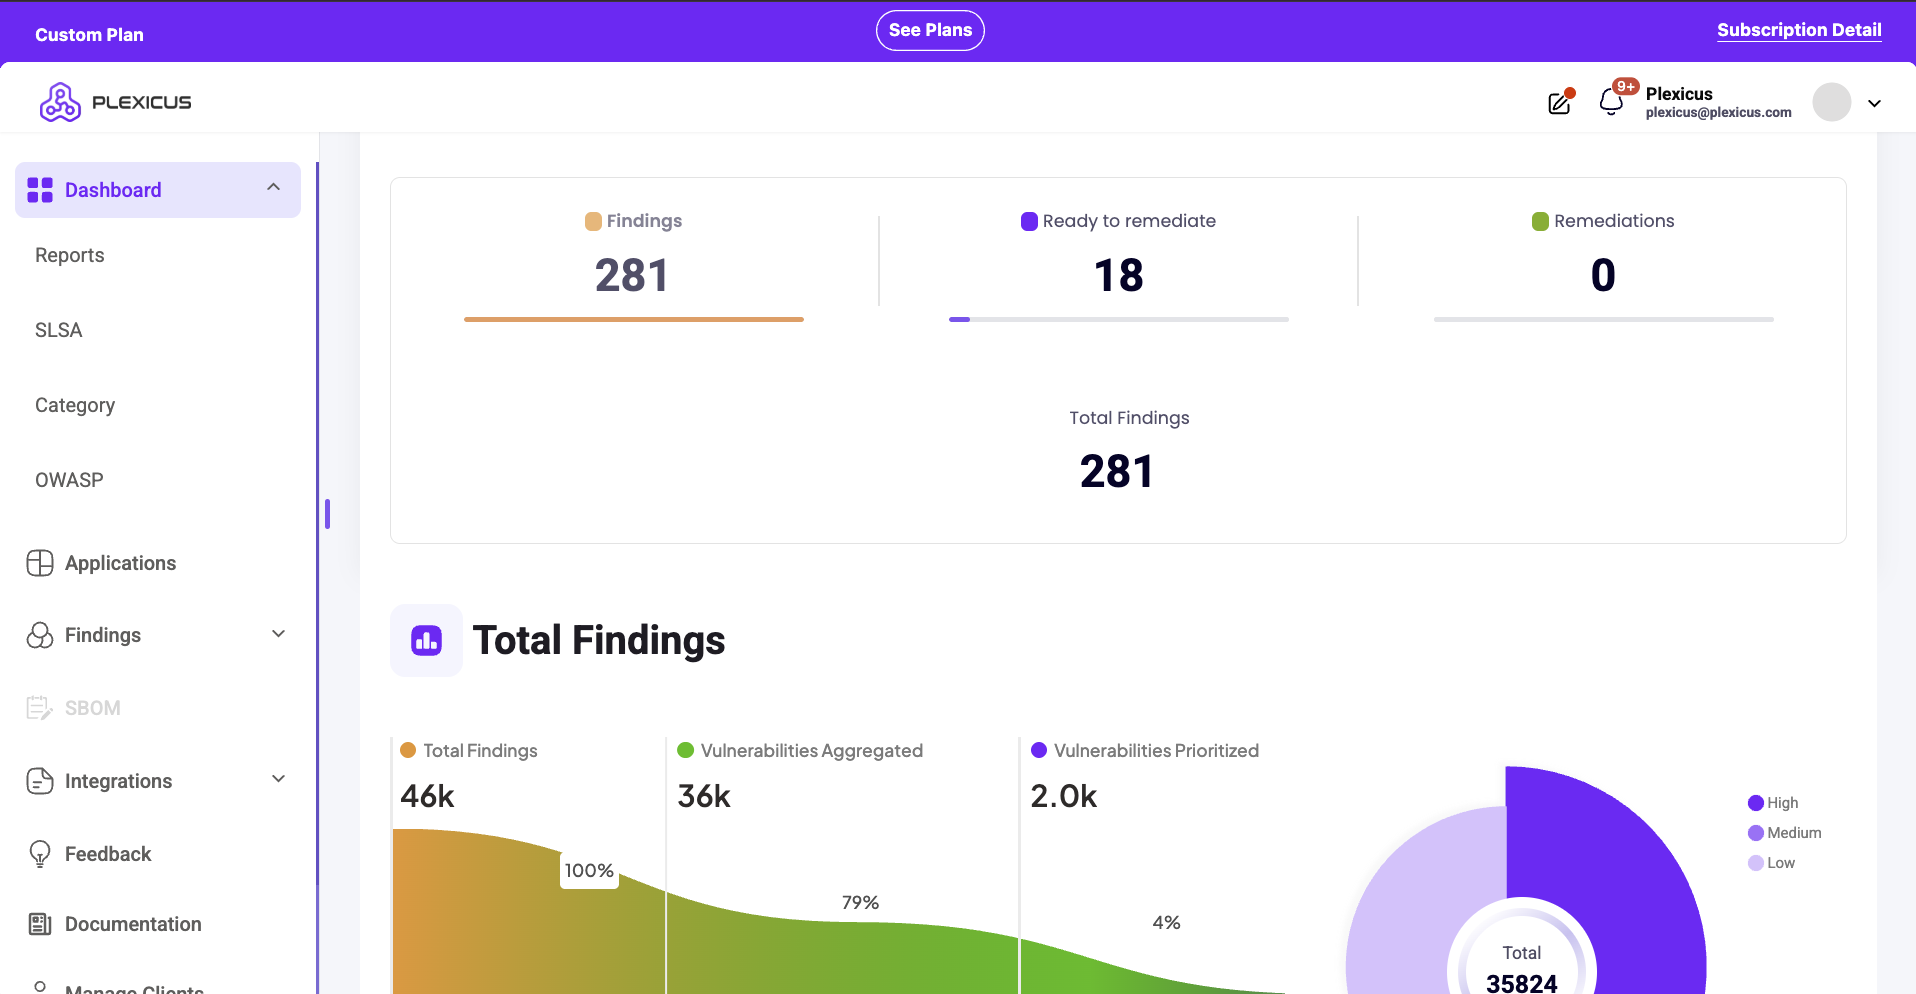The width and height of the screenshot is (1916, 994).
Task: Collapse the Dashboard menu chevron
Action: pyautogui.click(x=274, y=188)
